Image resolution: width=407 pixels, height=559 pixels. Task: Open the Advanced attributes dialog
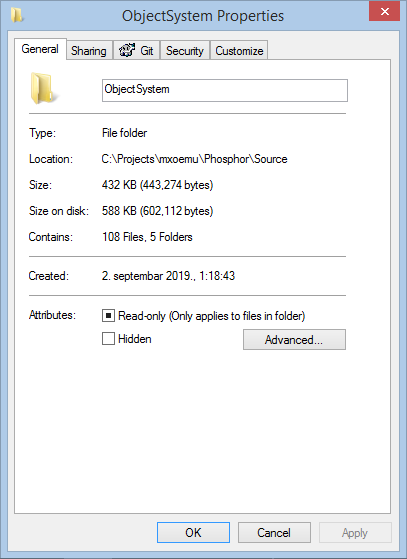pos(294,339)
